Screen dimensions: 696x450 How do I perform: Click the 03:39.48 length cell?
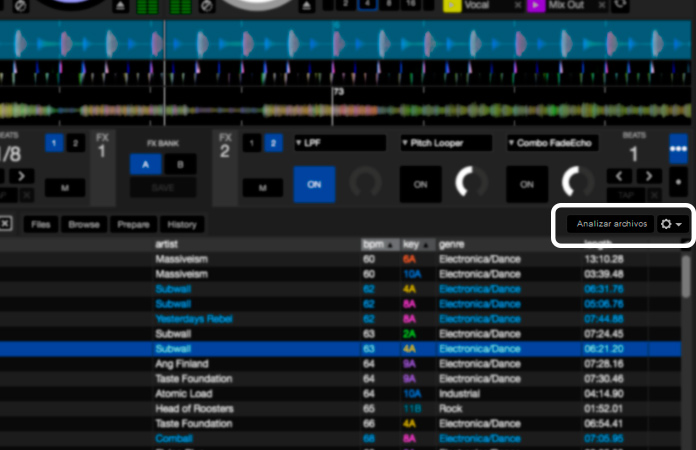pyautogui.click(x=604, y=274)
